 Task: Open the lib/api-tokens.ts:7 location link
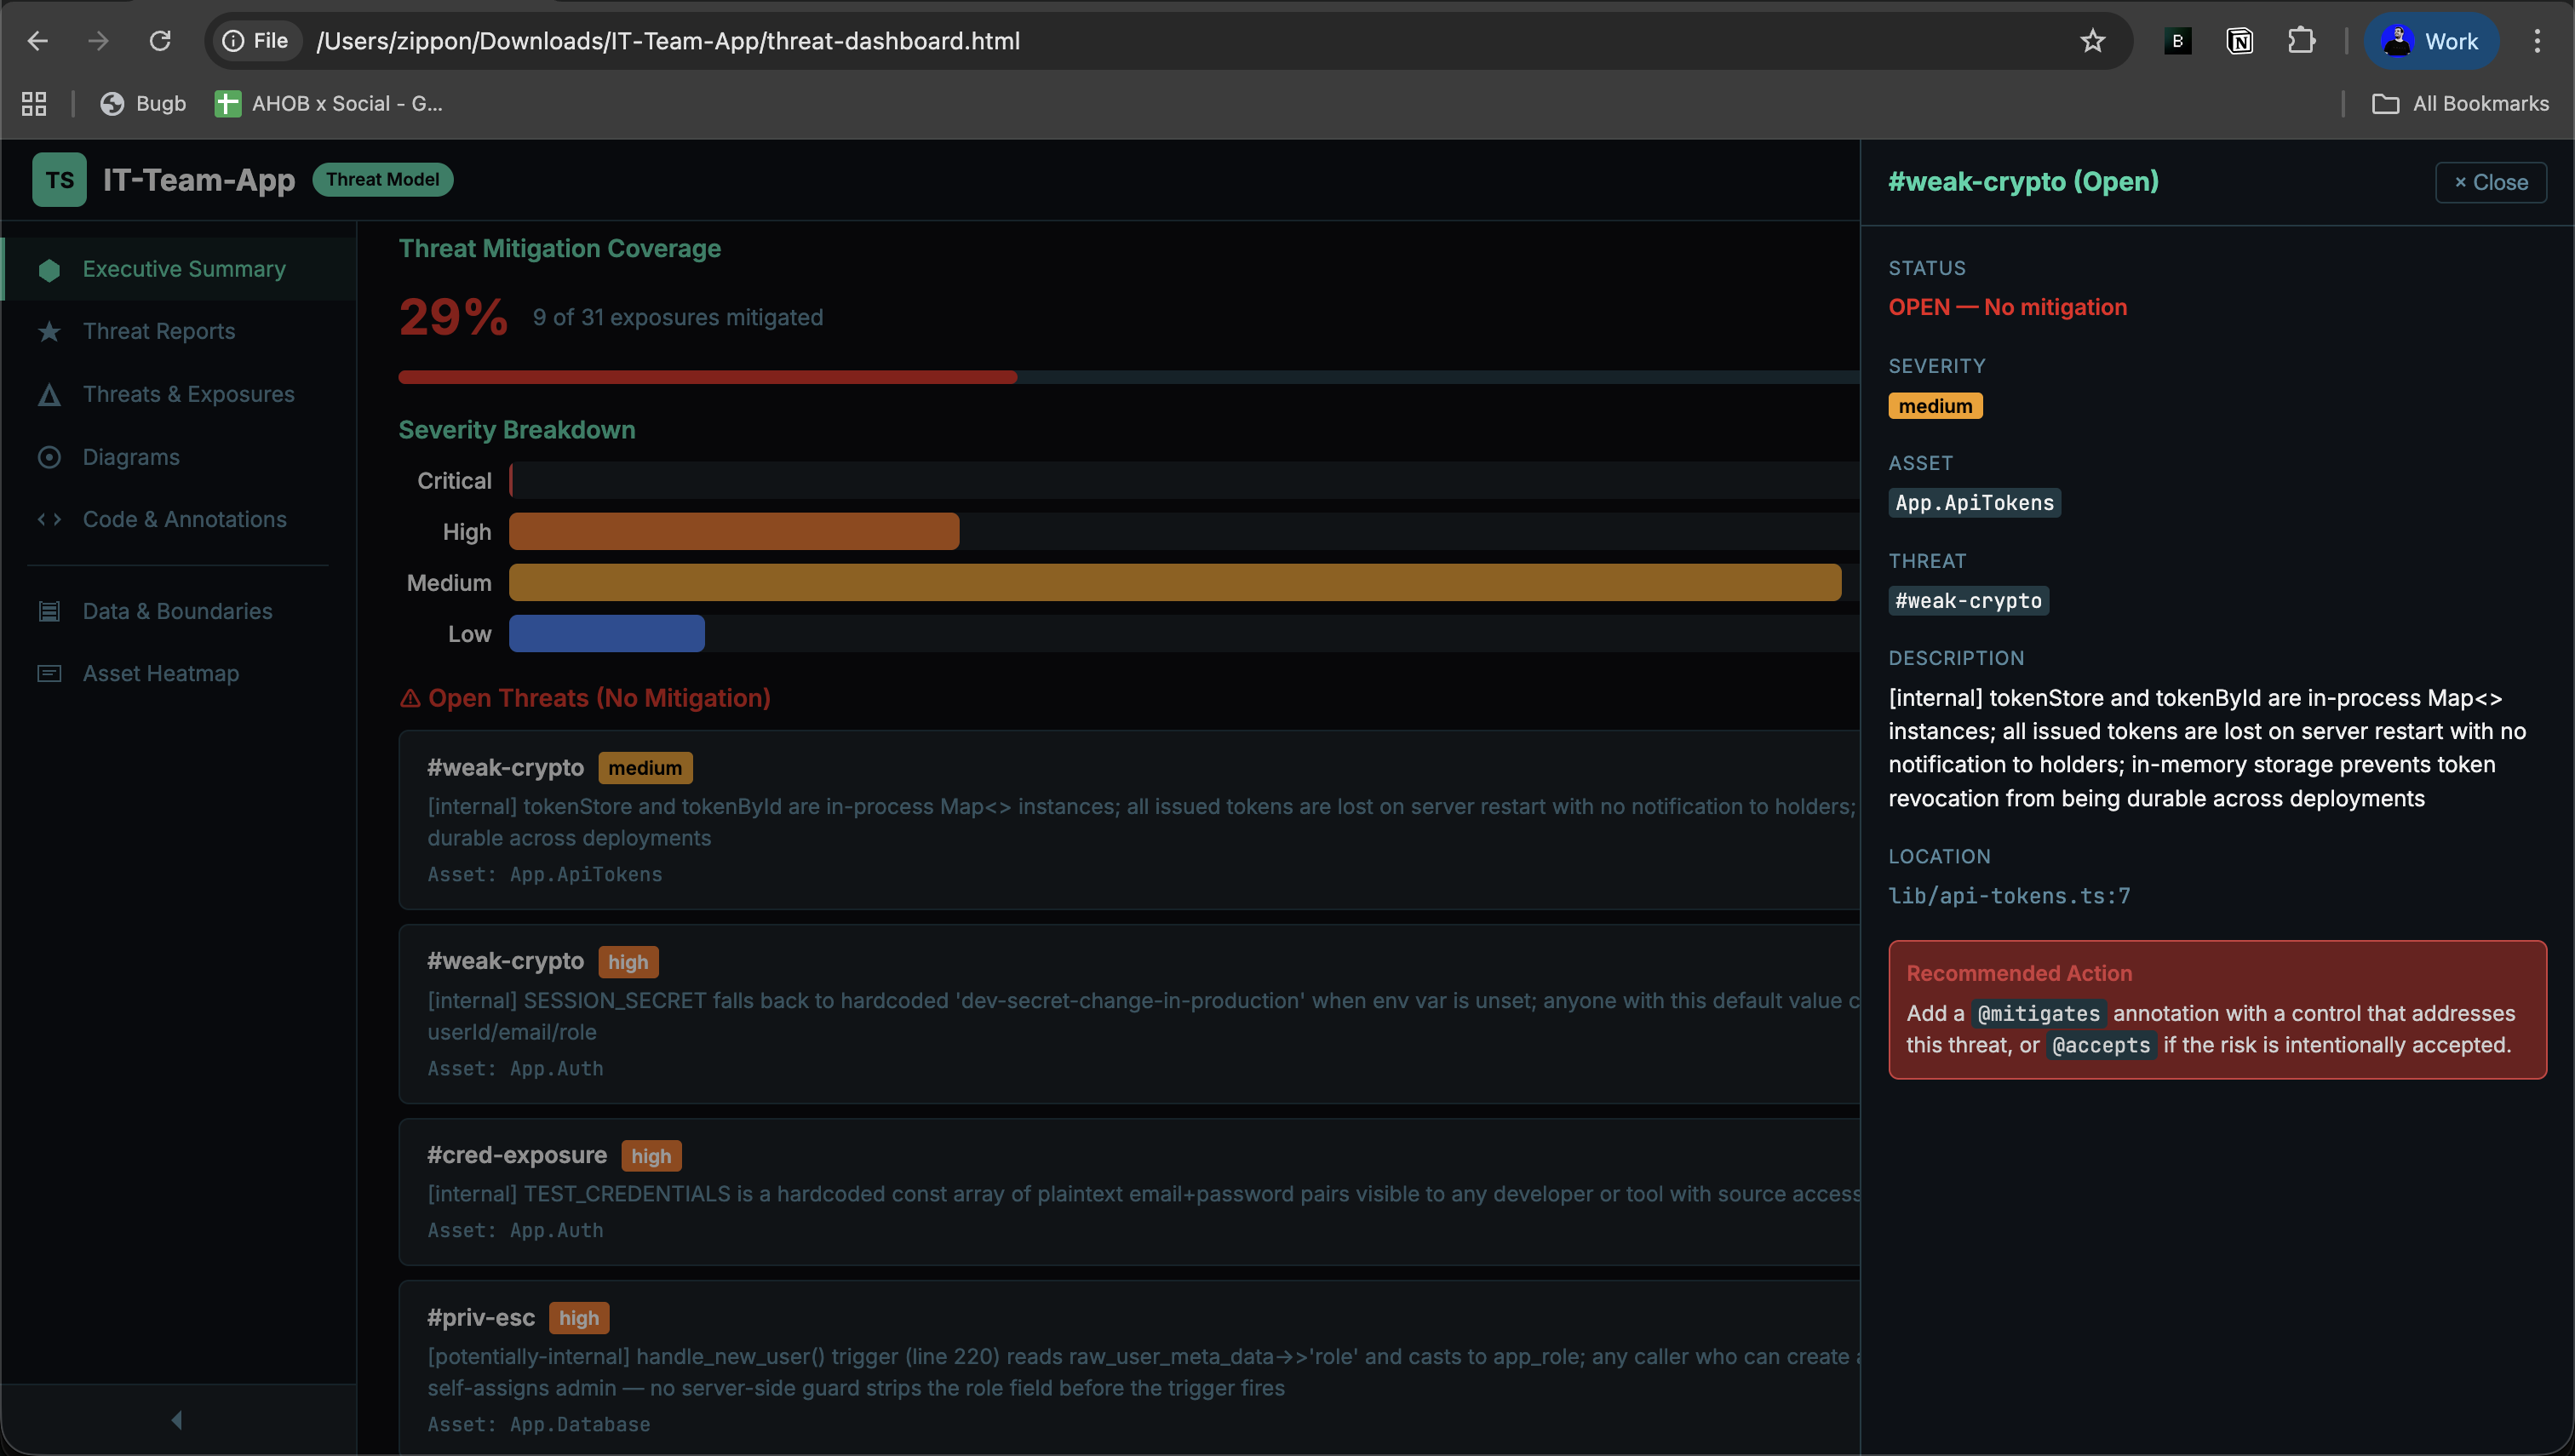coord(2010,896)
